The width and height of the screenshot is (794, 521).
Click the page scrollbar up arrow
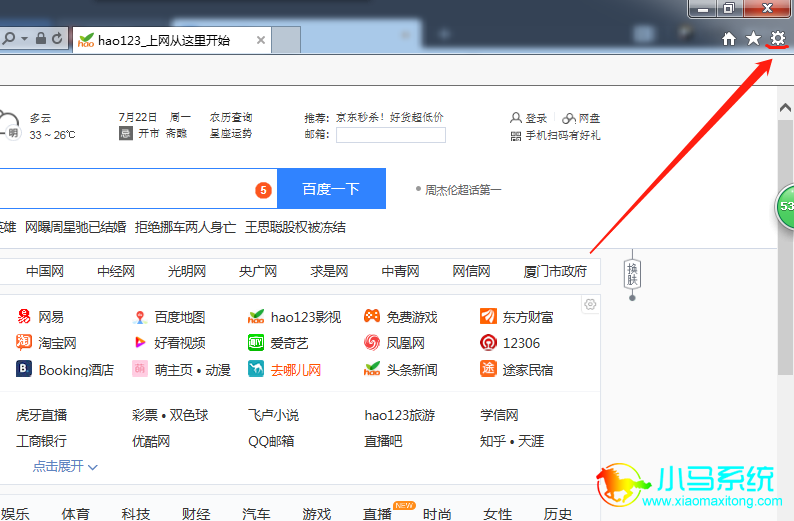[x=785, y=107]
